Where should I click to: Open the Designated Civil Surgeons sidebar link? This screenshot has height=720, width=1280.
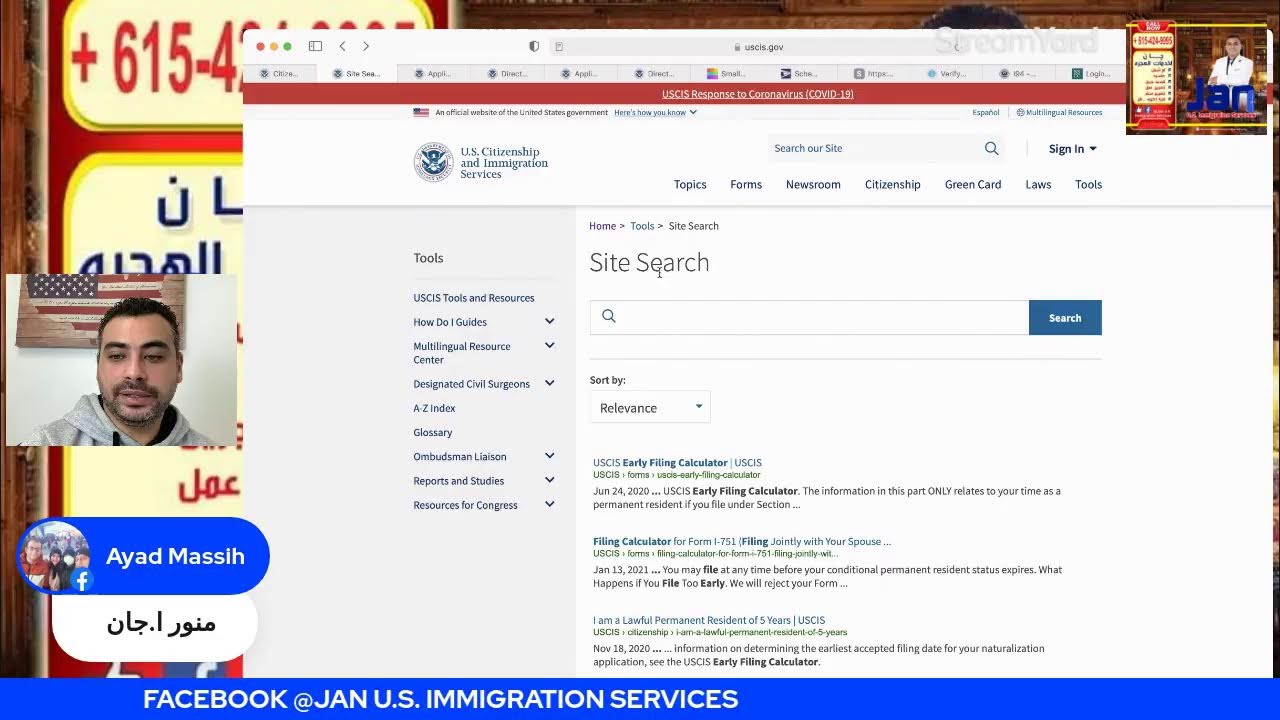click(472, 384)
